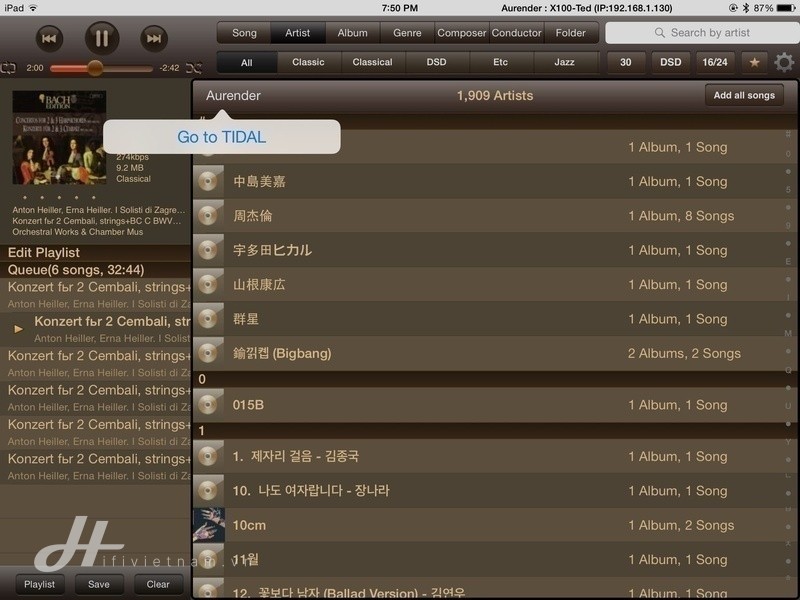Tap disc icon beside 周杰倫
The height and width of the screenshot is (600, 800).
click(x=208, y=216)
